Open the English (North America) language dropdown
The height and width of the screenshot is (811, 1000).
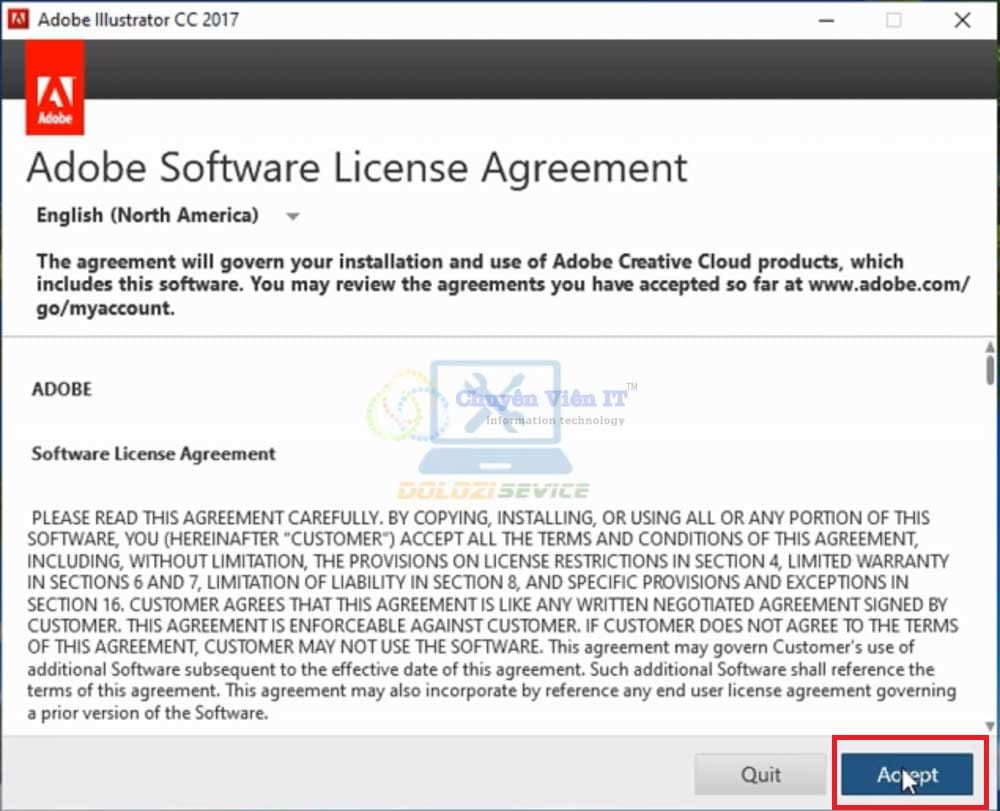148,215
